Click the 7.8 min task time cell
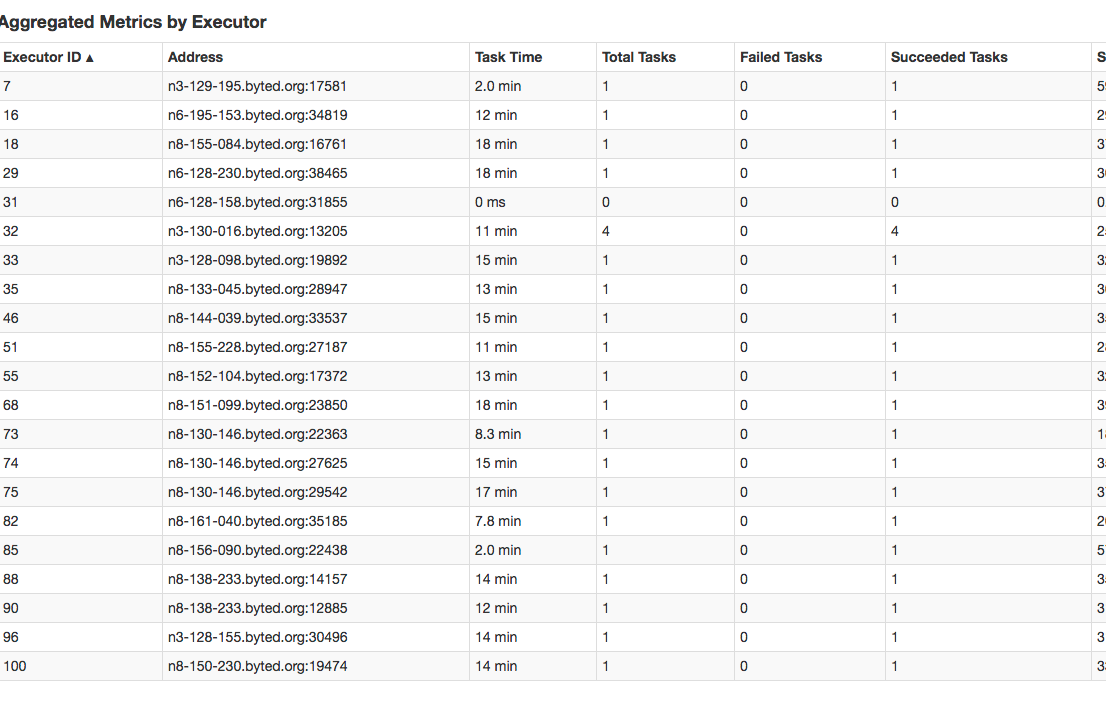This screenshot has height=702, width=1106. pos(533,521)
